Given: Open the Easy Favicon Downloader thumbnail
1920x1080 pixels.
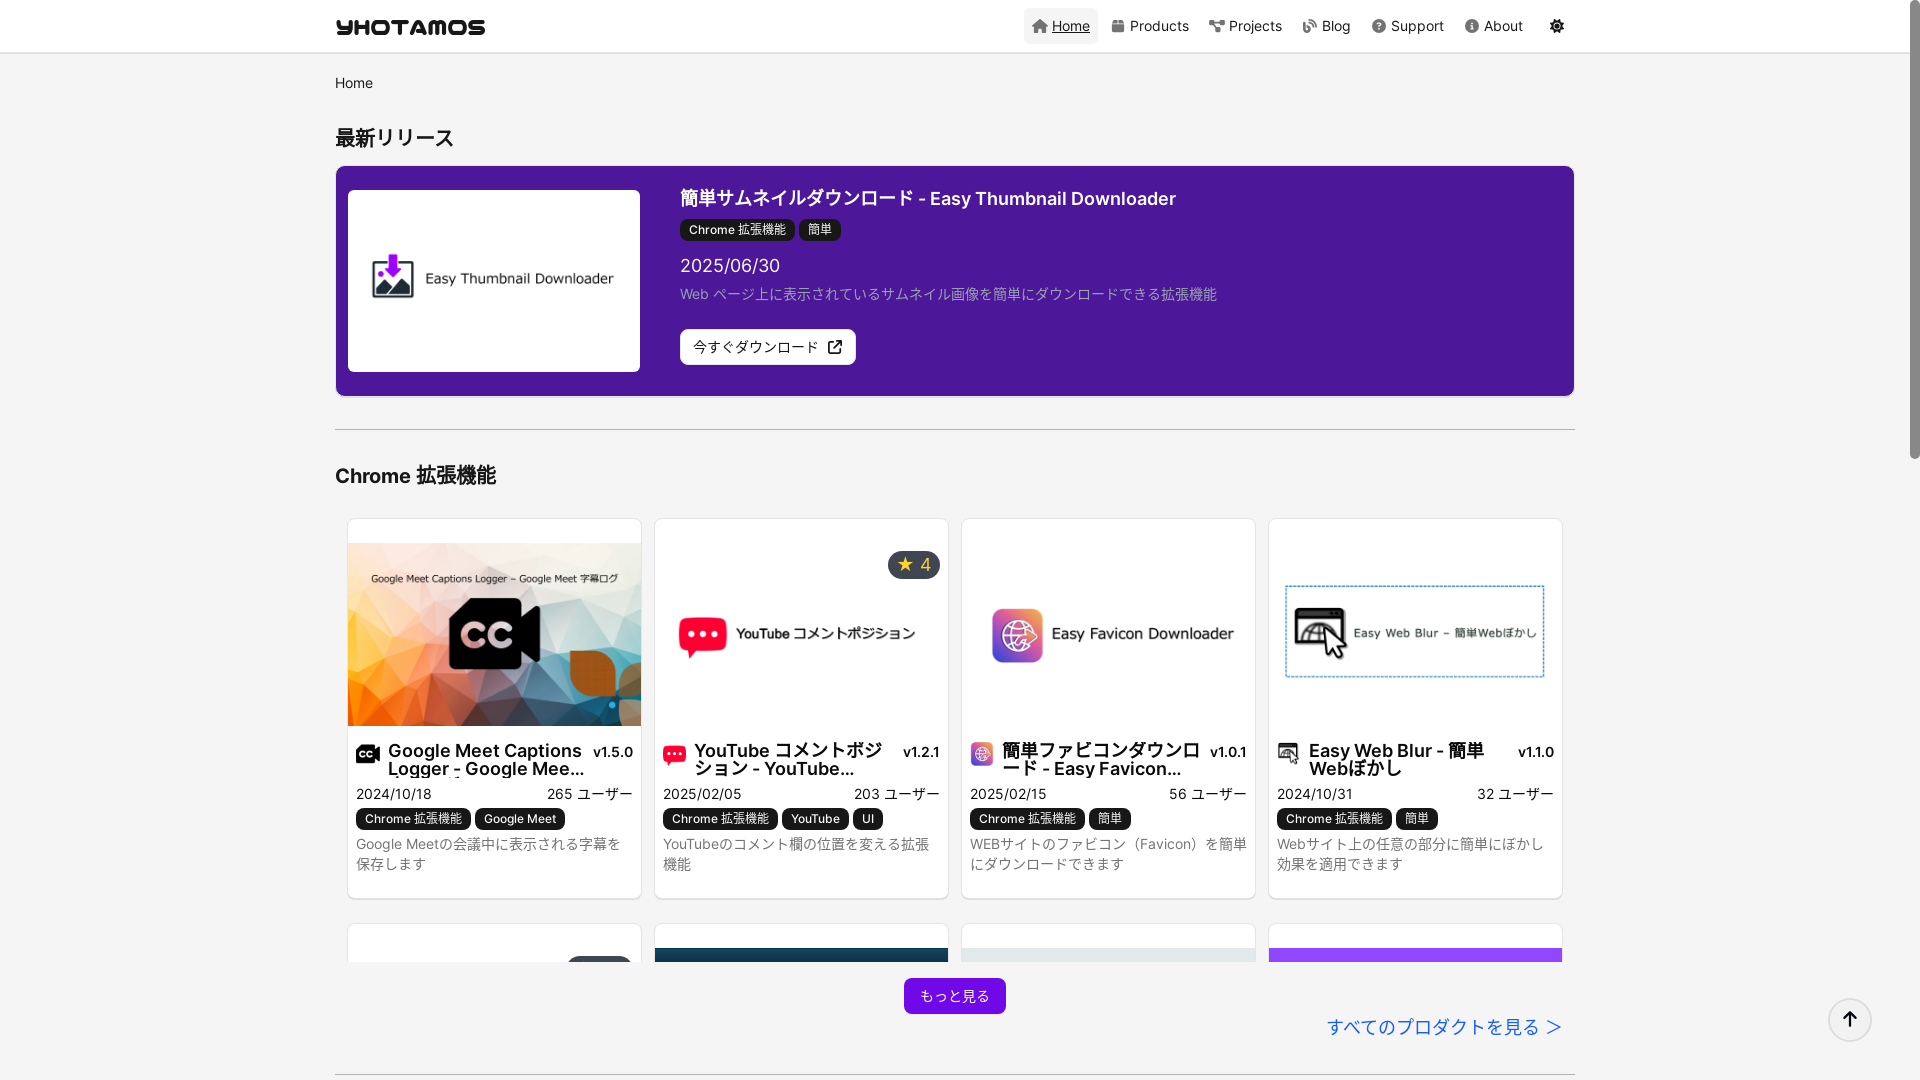Looking at the screenshot, I should pyautogui.click(x=1108, y=634).
